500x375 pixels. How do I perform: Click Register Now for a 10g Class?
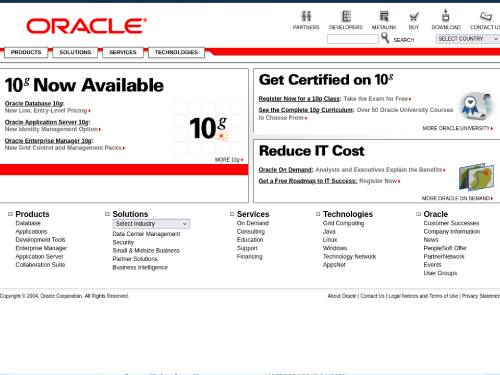coord(299,99)
